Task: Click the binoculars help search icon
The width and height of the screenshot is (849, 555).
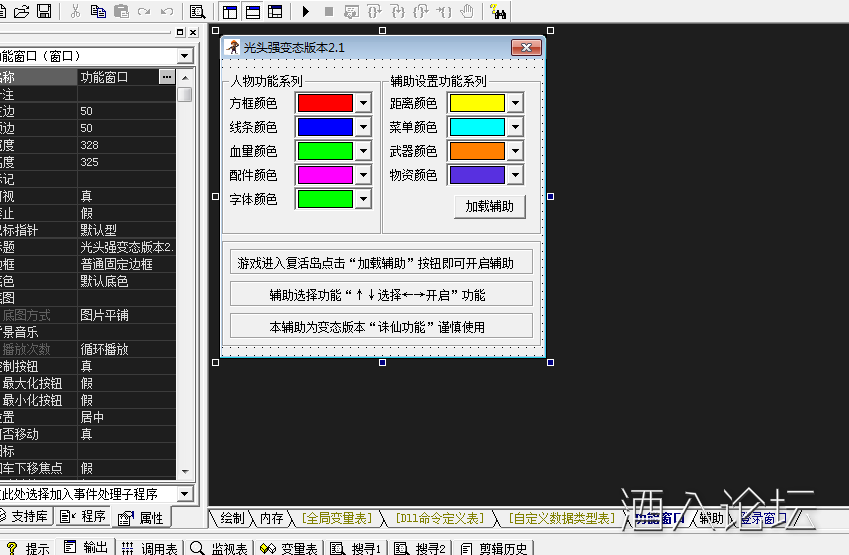Action: [498, 12]
